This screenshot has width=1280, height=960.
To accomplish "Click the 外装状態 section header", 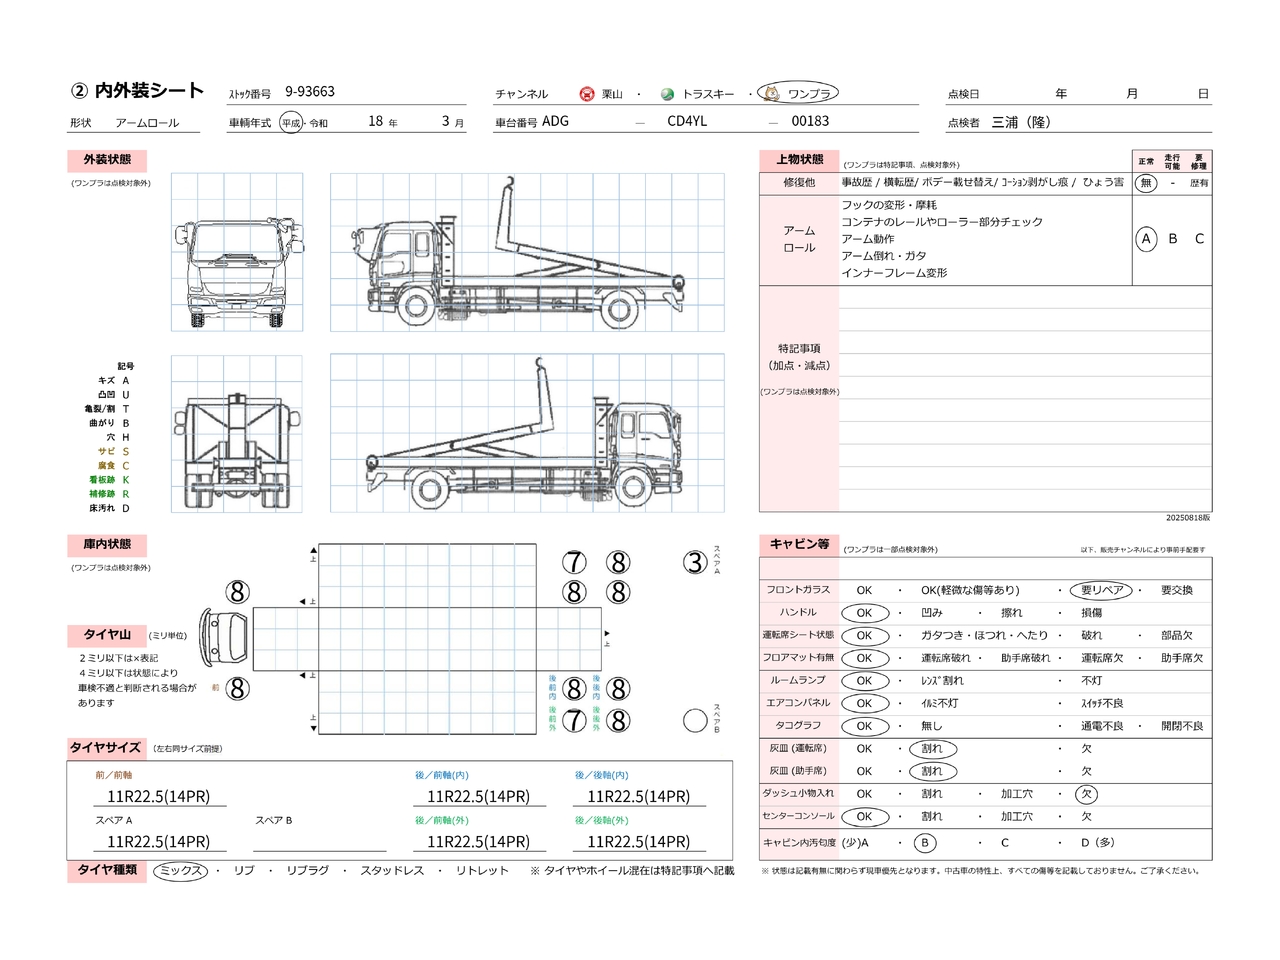I will click(107, 160).
